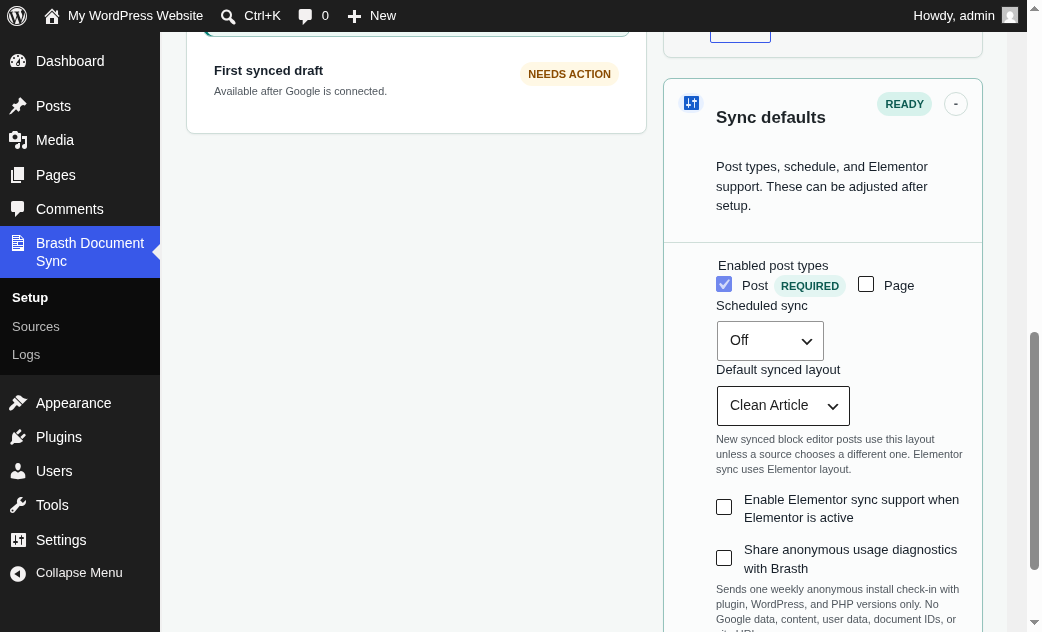Open the Default synced layout dropdown

click(x=783, y=406)
